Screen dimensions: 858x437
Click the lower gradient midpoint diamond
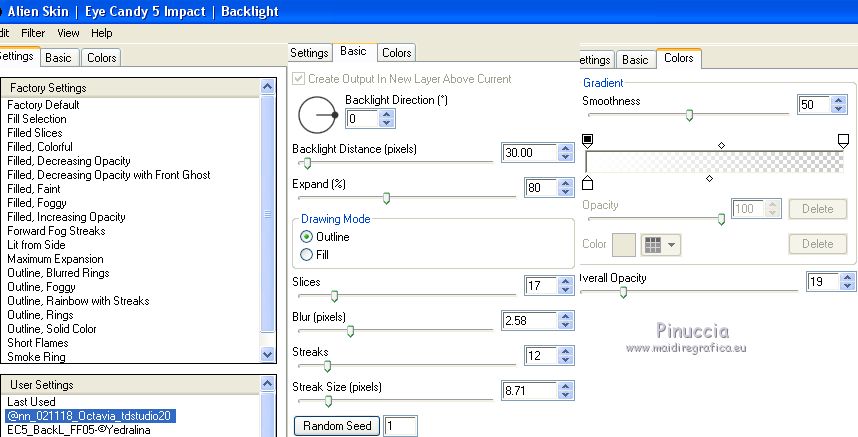coord(710,178)
